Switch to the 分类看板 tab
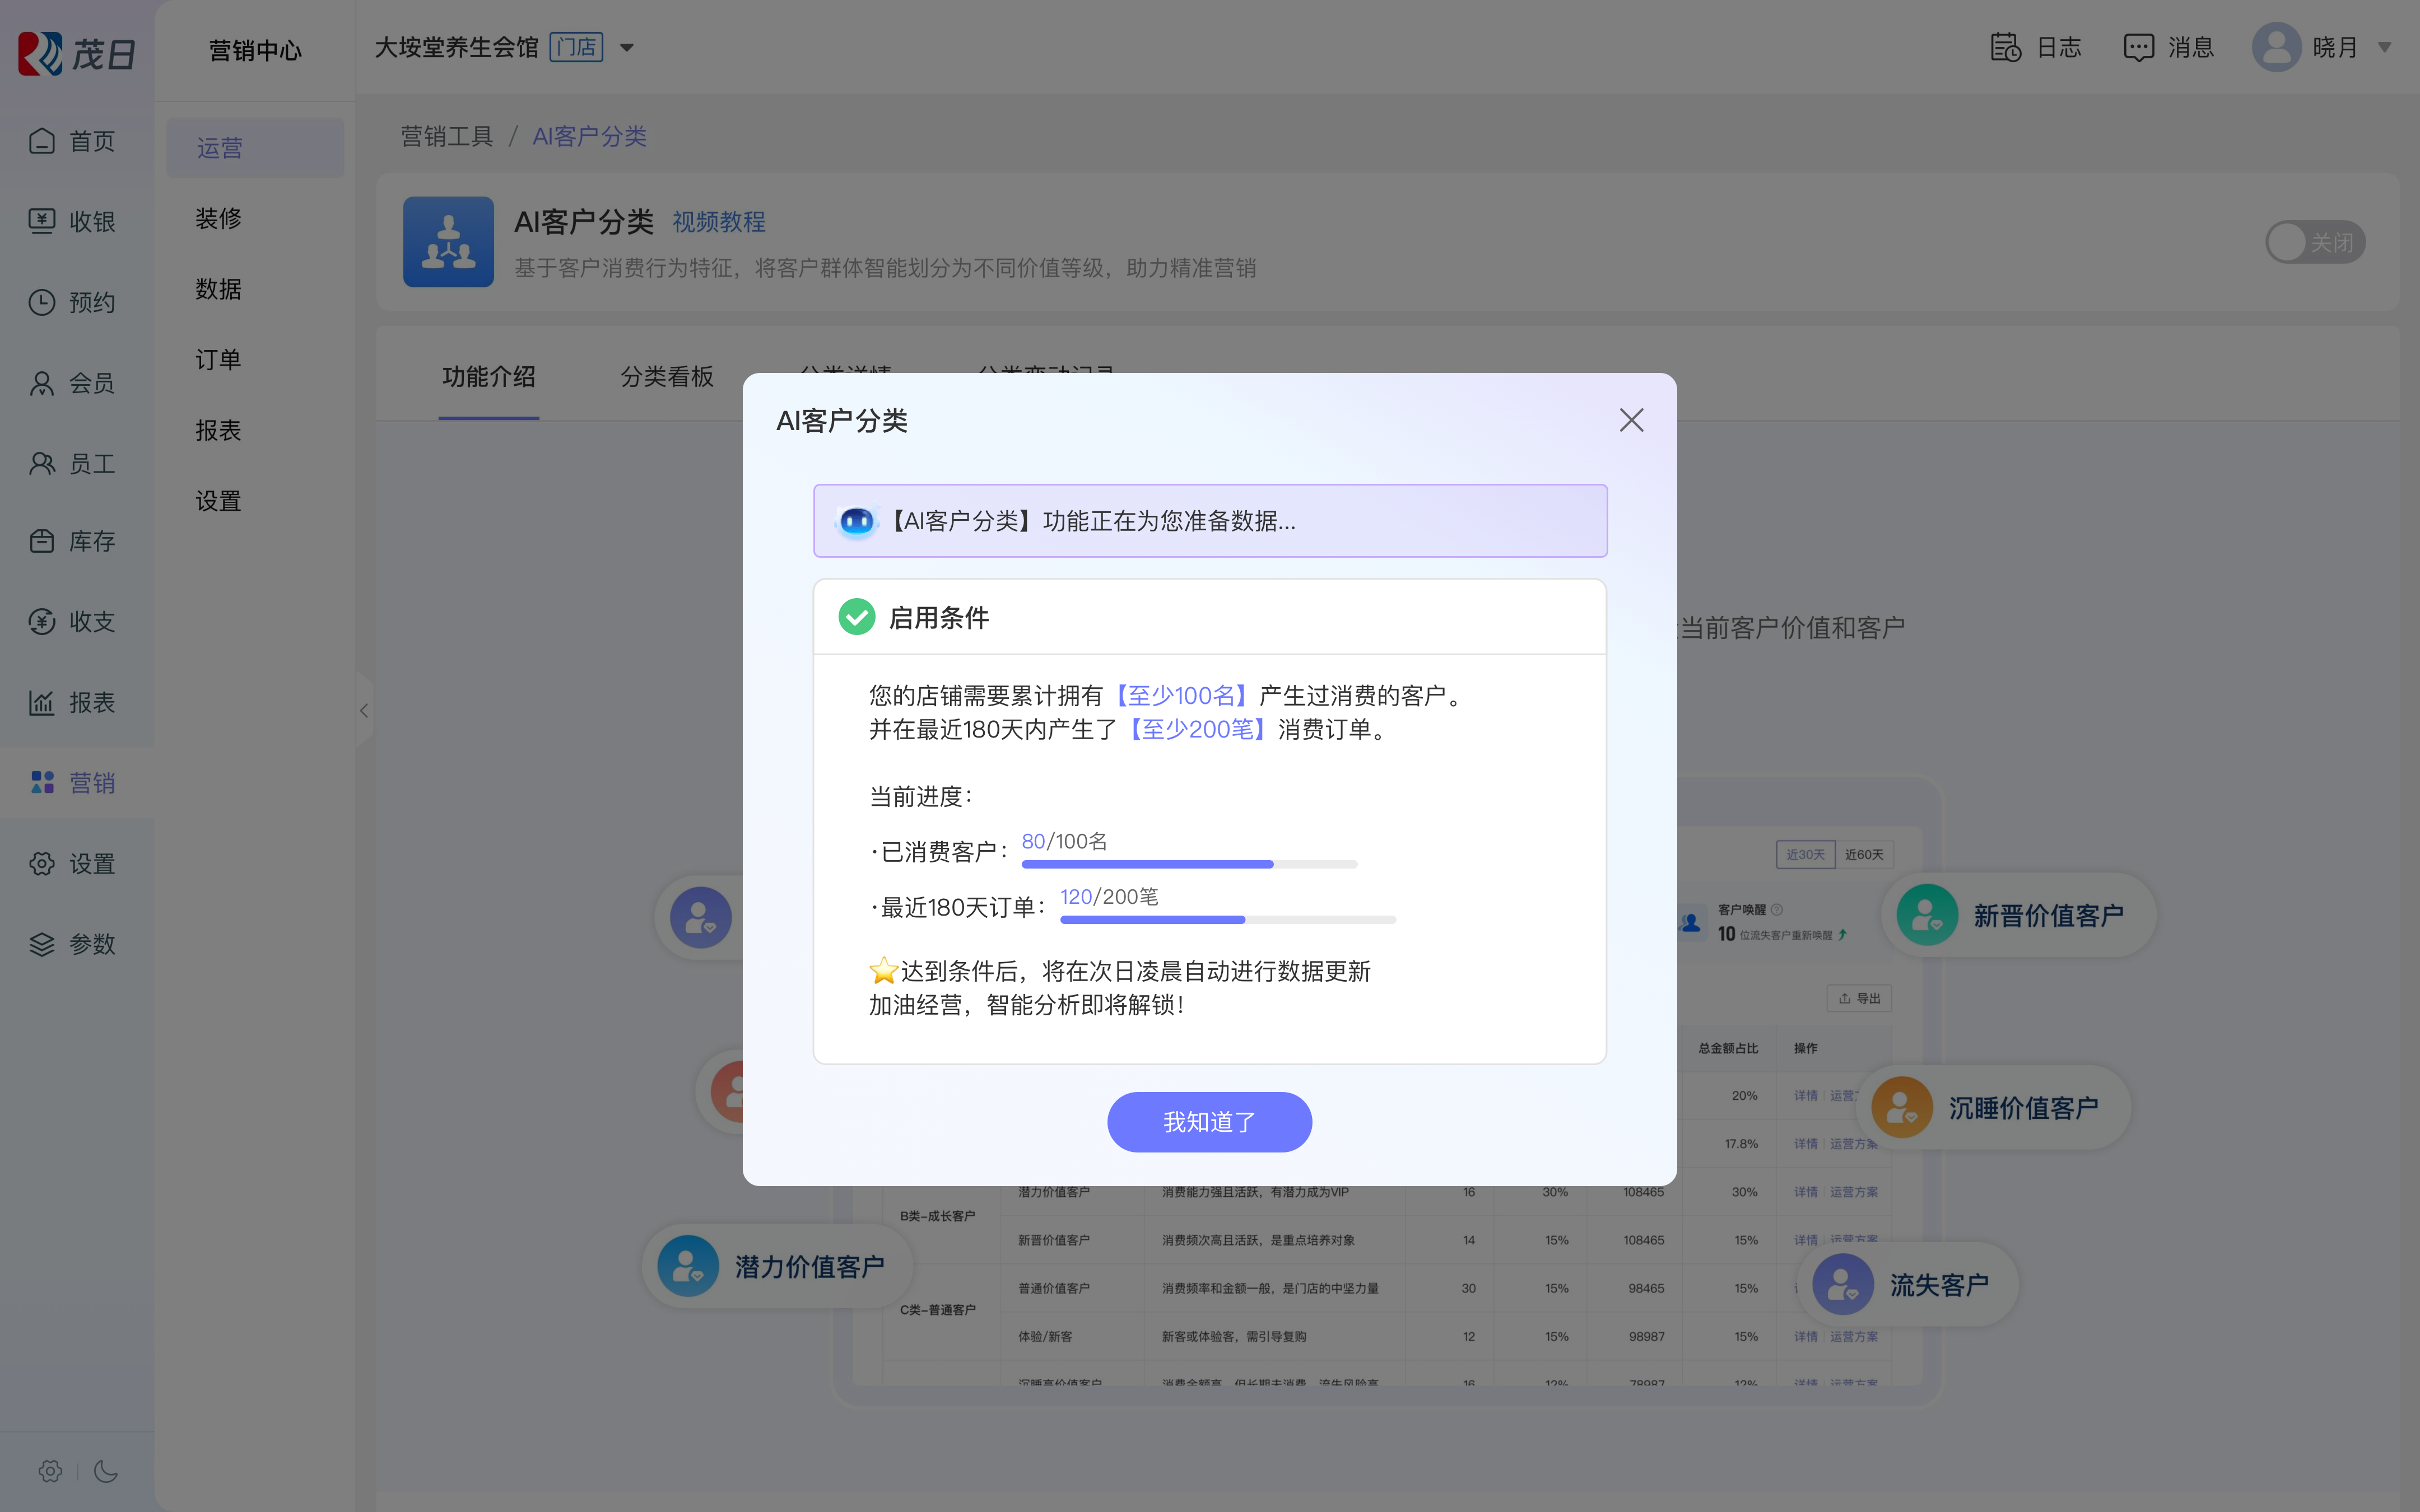Image resolution: width=2420 pixels, height=1512 pixels. tap(666, 376)
